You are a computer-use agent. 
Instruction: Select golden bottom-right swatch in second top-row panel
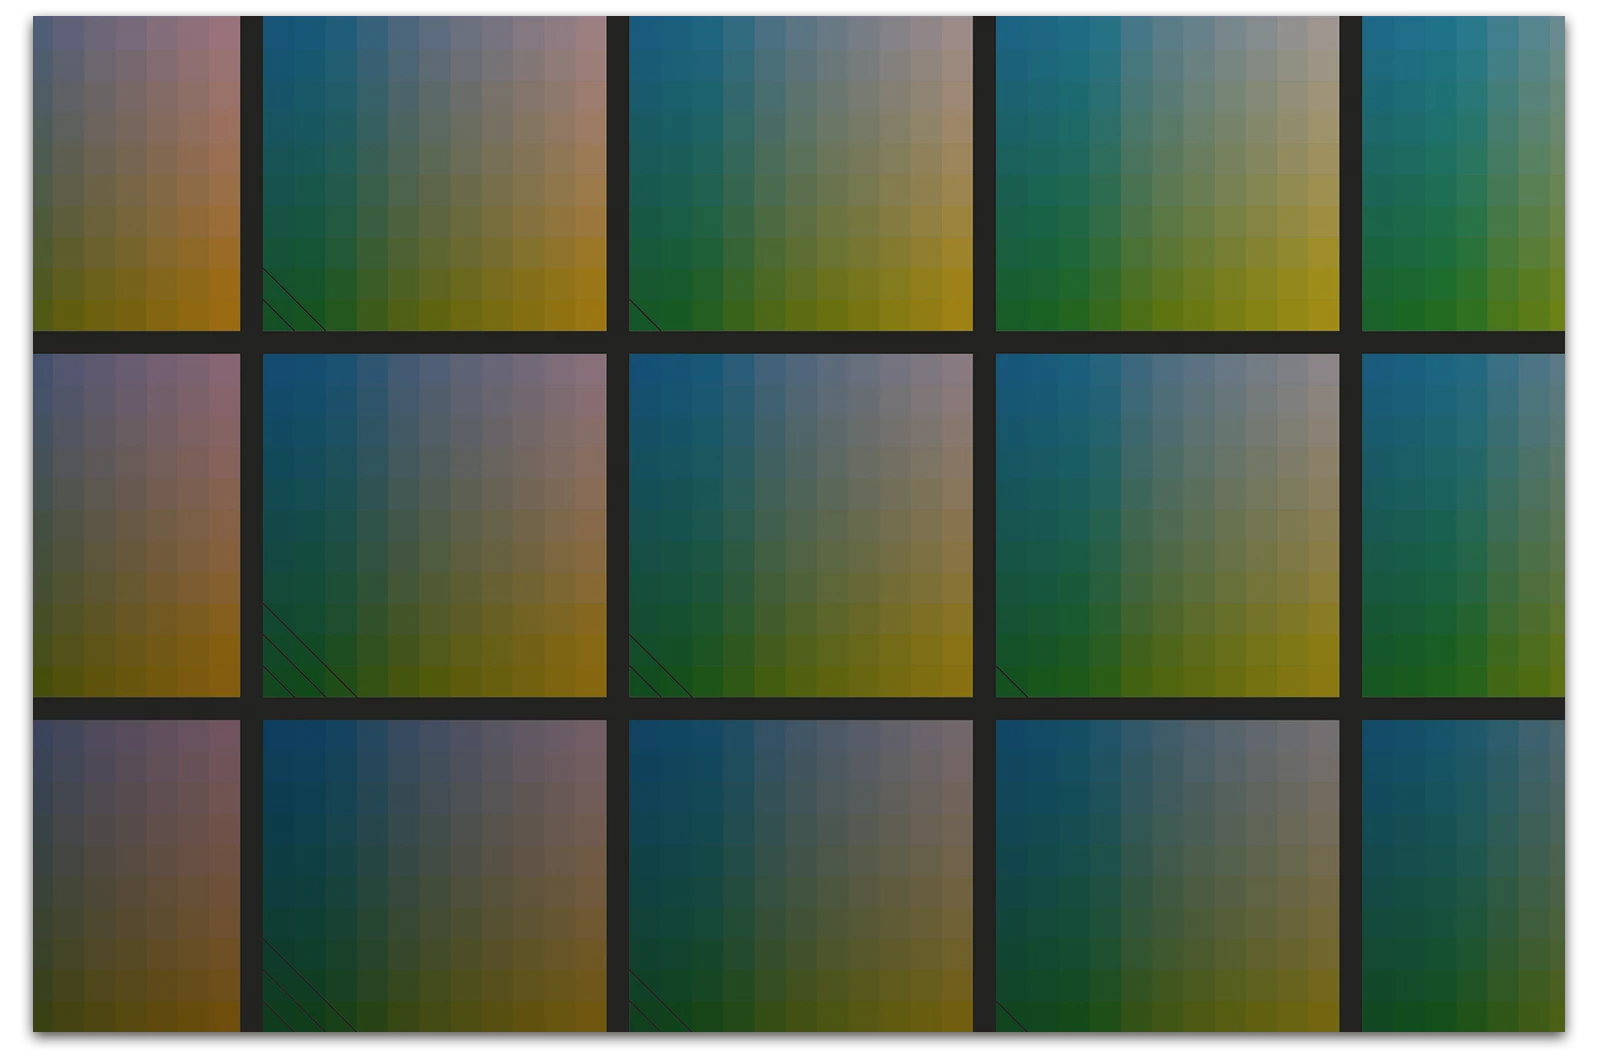[x=591, y=315]
